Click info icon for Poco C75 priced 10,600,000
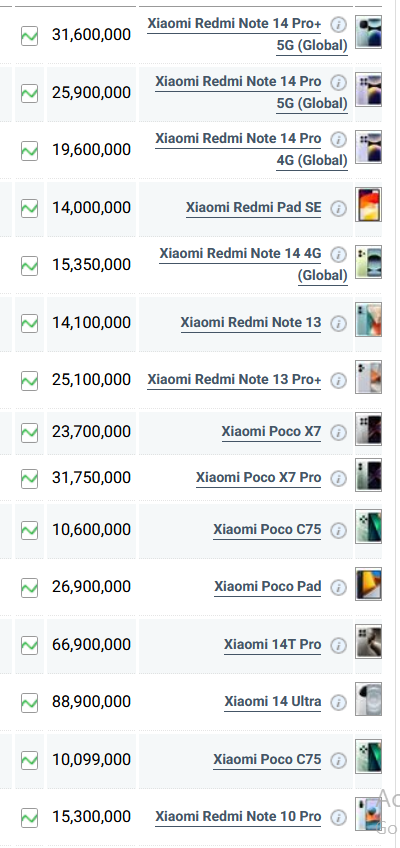 point(338,531)
